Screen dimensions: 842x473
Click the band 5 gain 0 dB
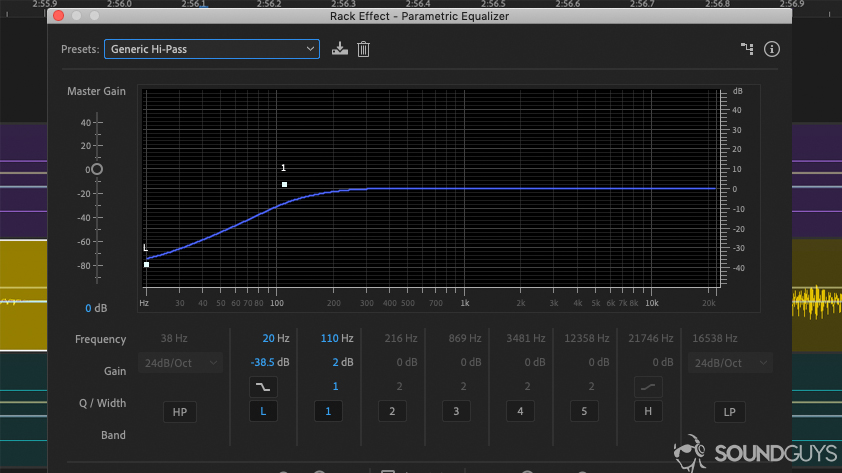[x=599, y=362]
